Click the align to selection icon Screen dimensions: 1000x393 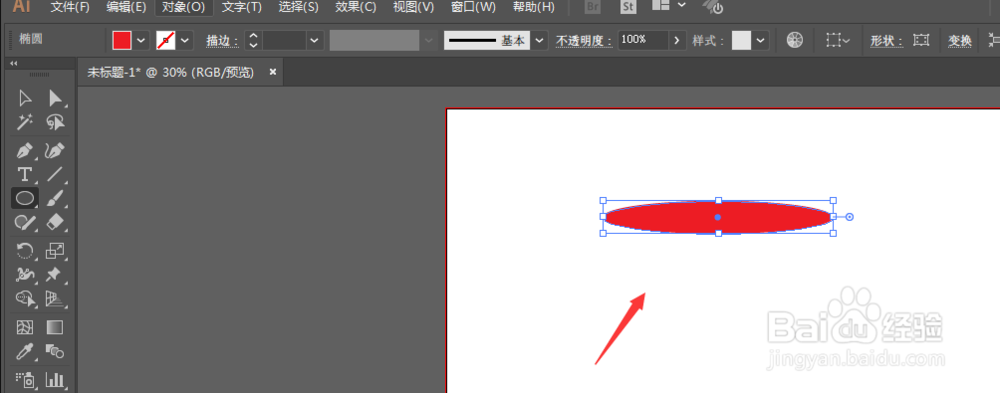tap(834, 40)
